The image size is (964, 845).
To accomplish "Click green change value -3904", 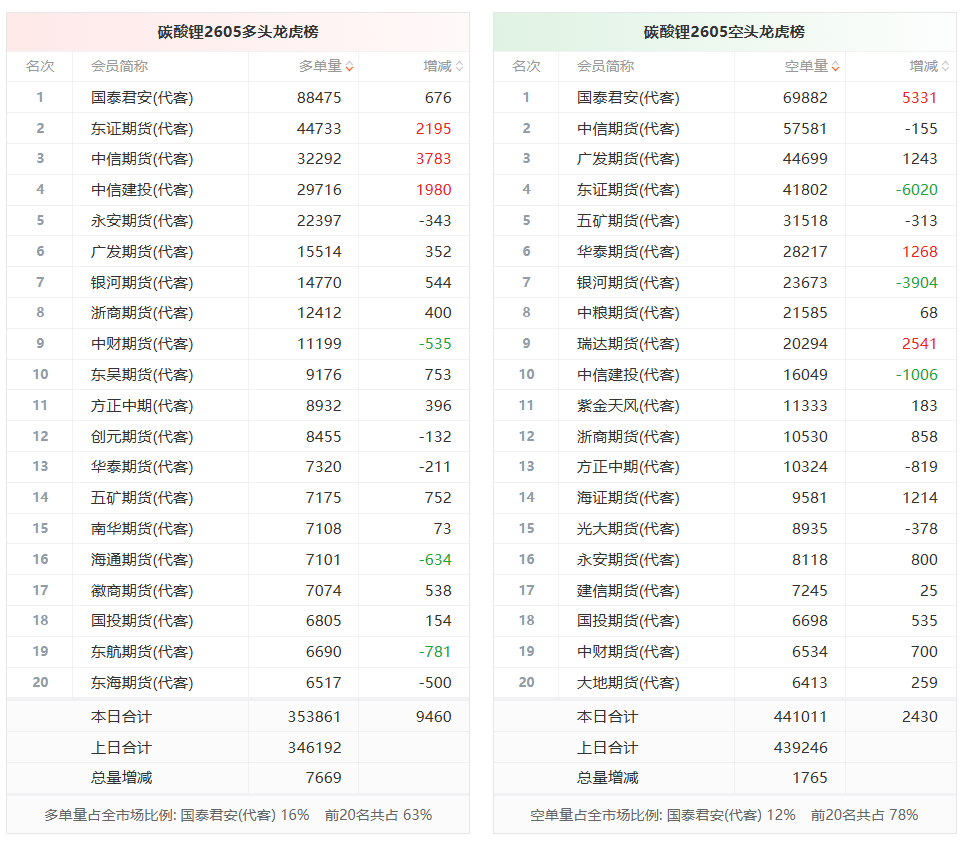I will click(917, 282).
